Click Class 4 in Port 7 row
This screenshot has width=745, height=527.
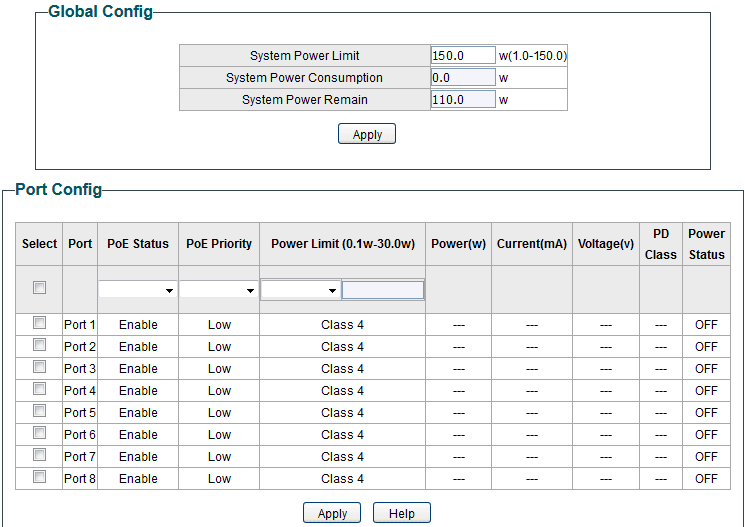[342, 456]
